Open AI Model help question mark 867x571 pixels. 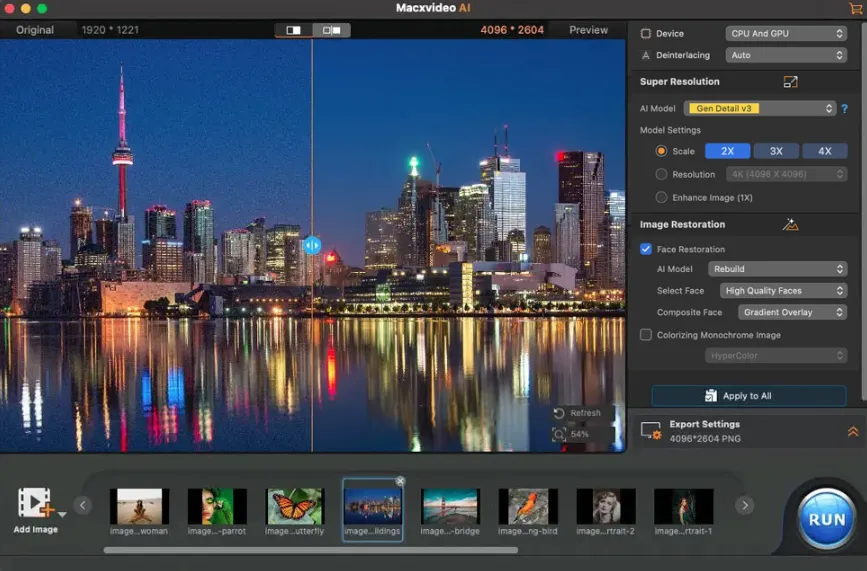[x=844, y=109]
